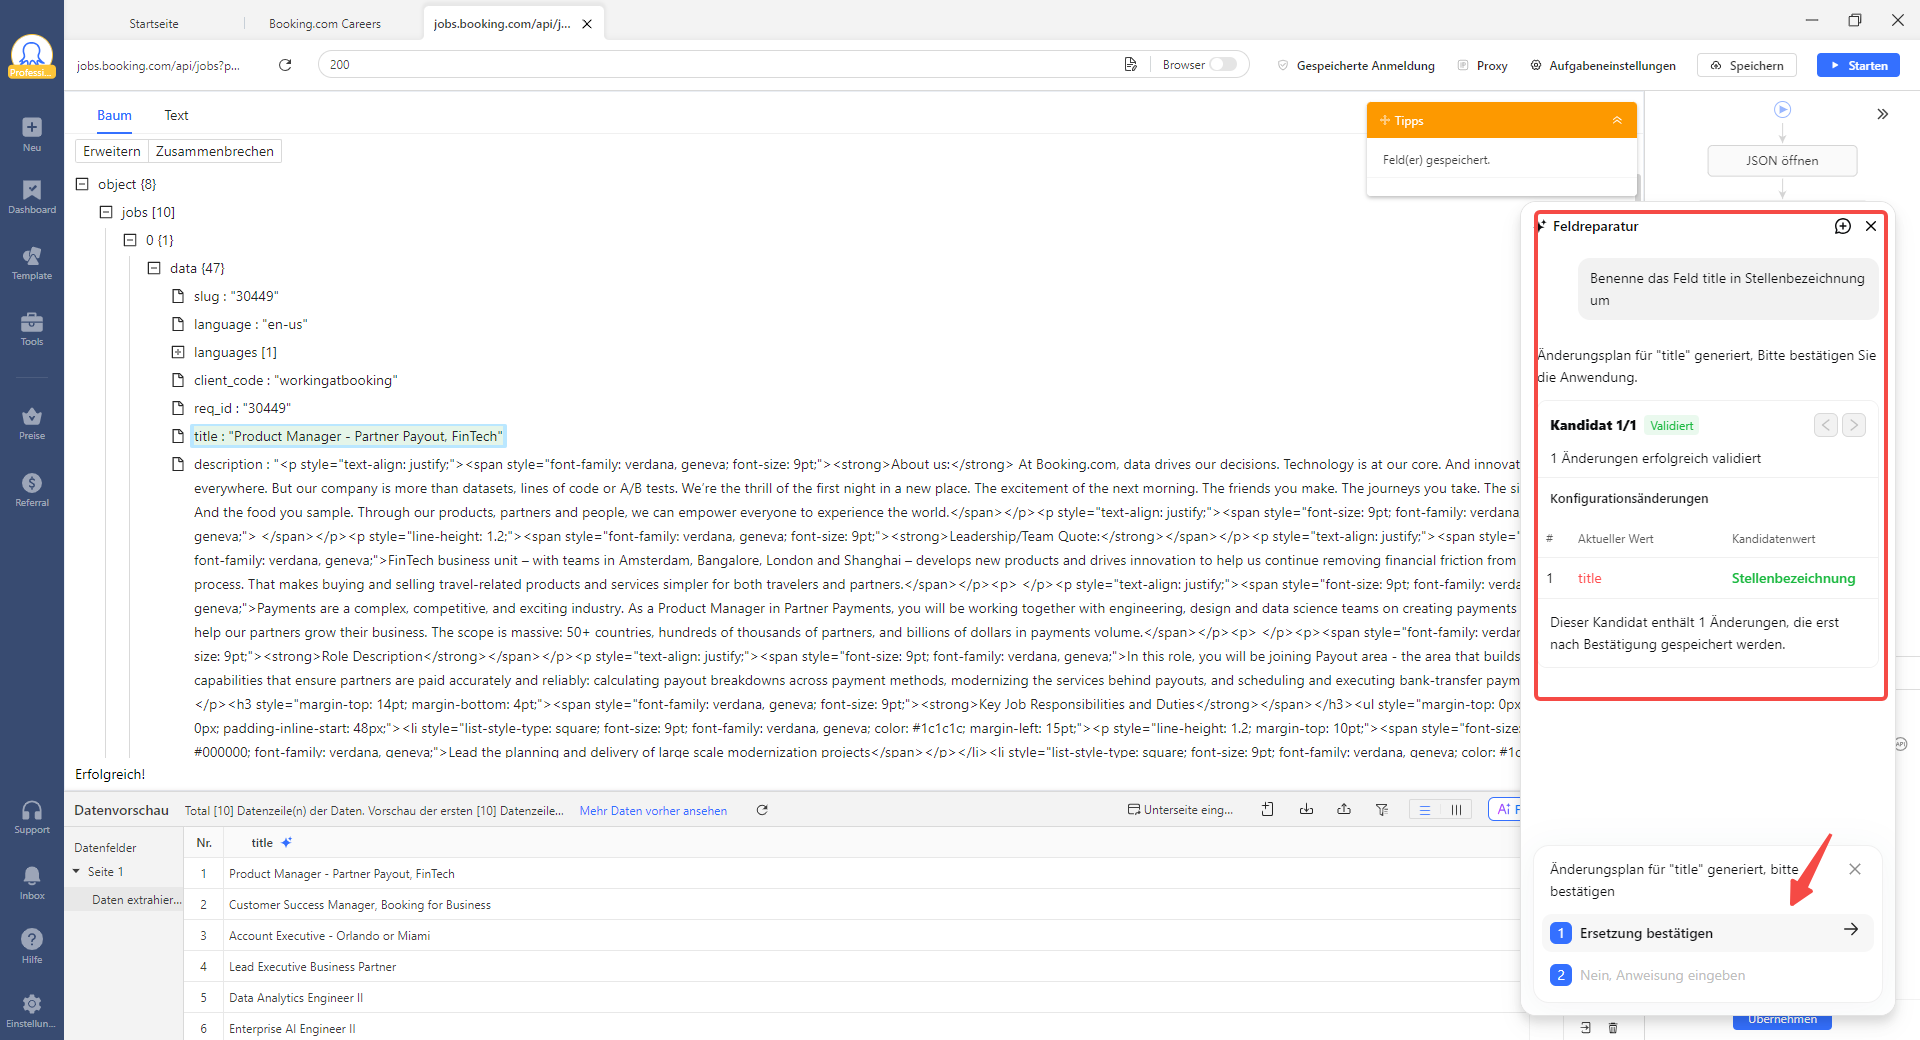The image size is (1920, 1040).
Task: Collapse the jobs [10] node
Action: pos(106,212)
